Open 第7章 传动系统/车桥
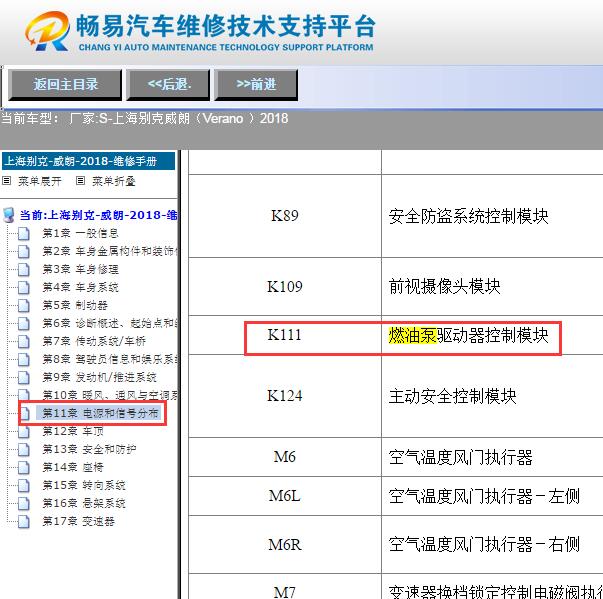 pyautogui.click(x=94, y=341)
